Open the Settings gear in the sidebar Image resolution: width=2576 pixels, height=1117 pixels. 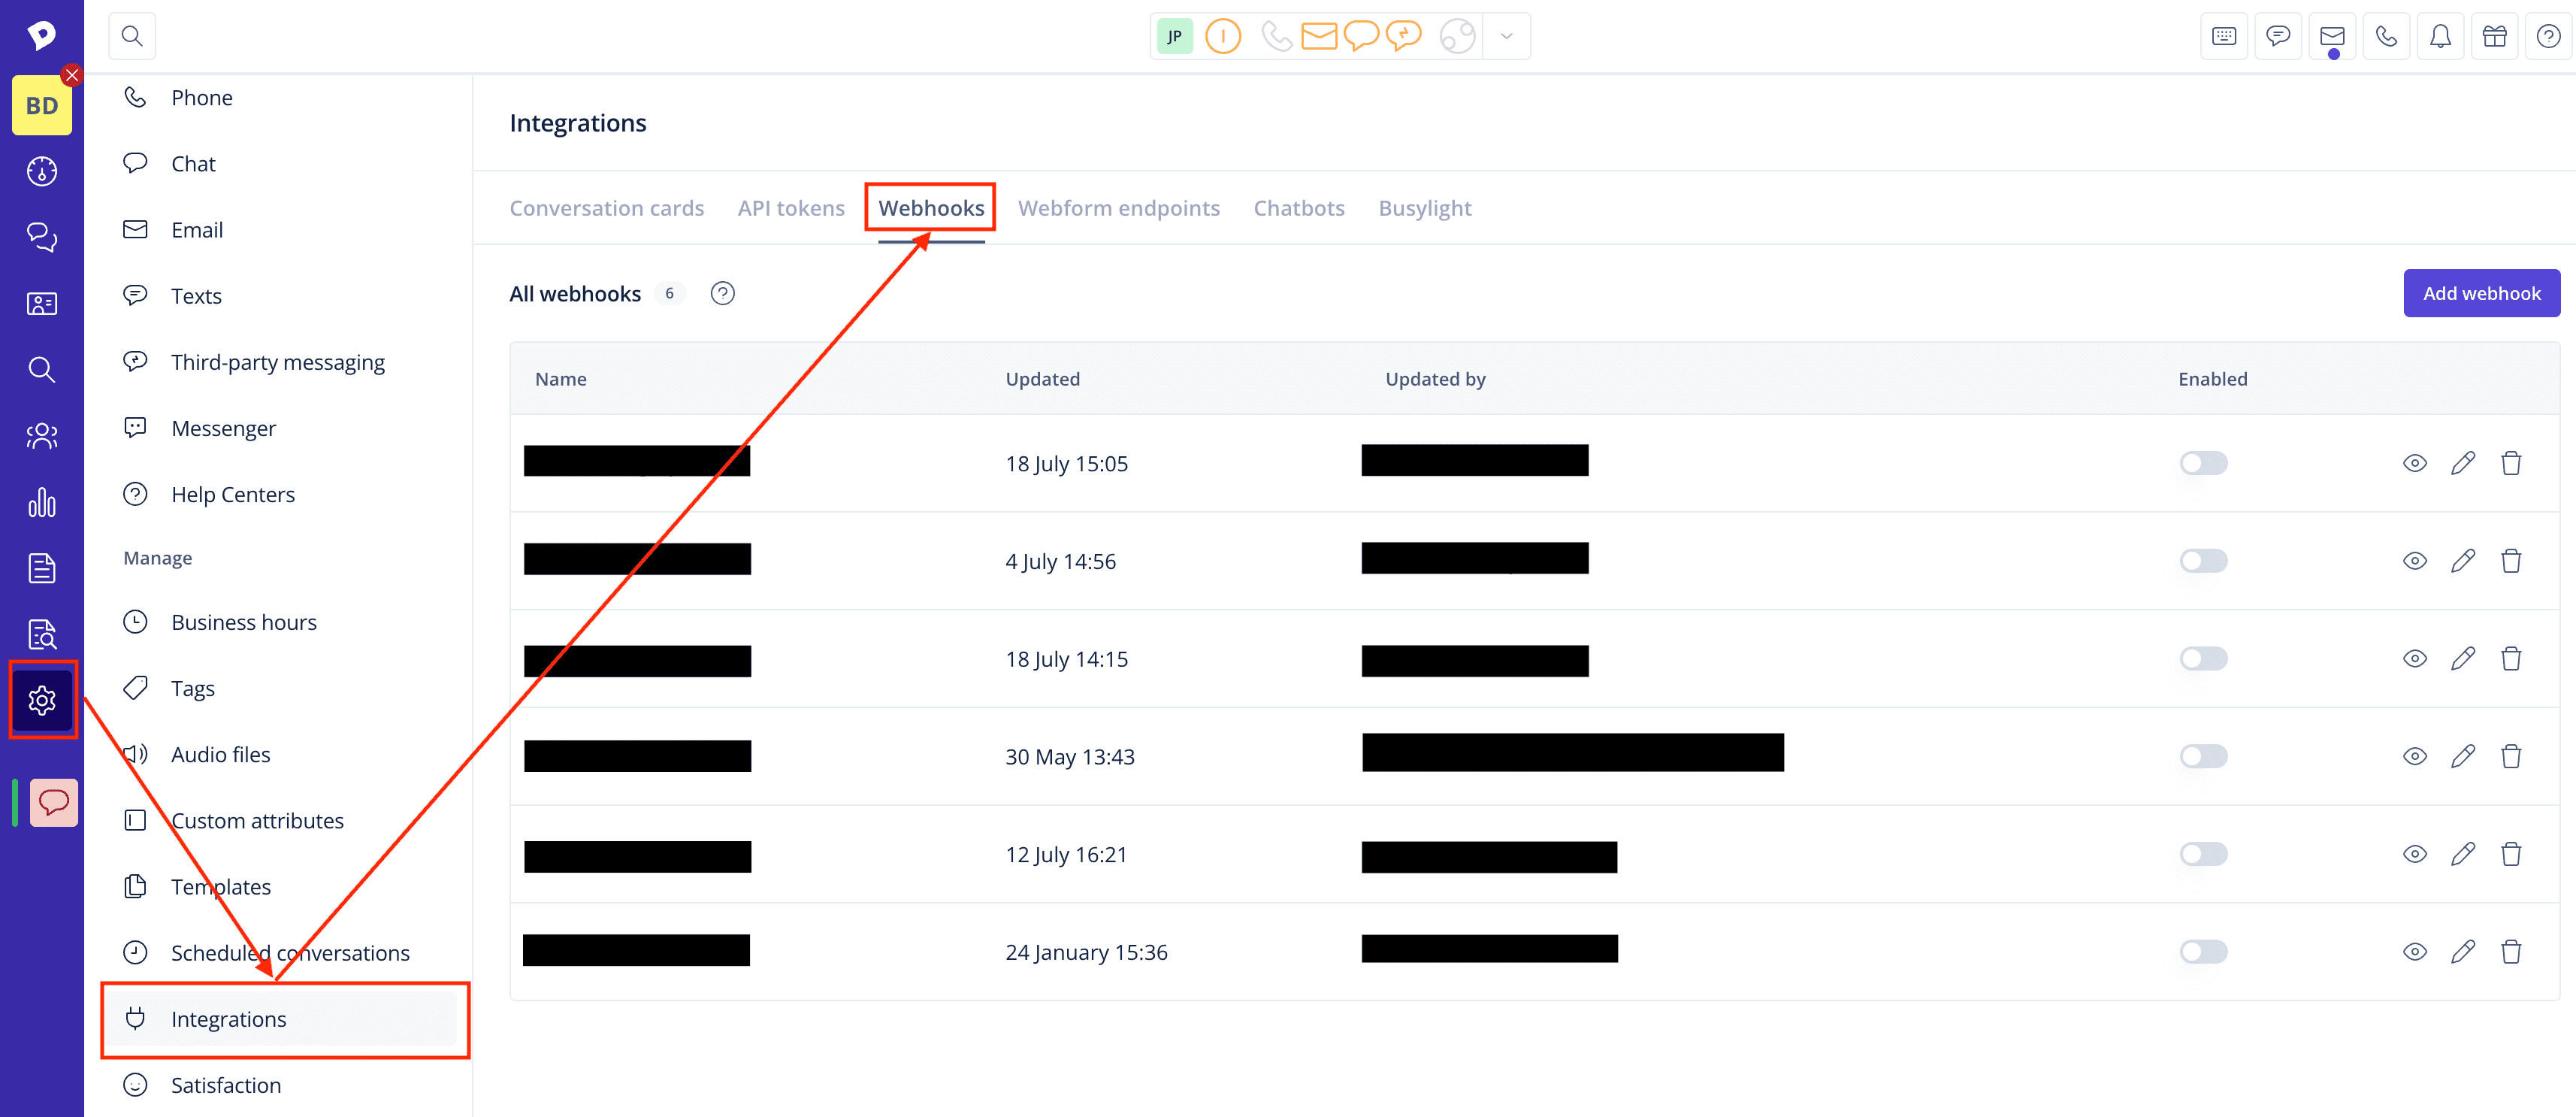42,700
